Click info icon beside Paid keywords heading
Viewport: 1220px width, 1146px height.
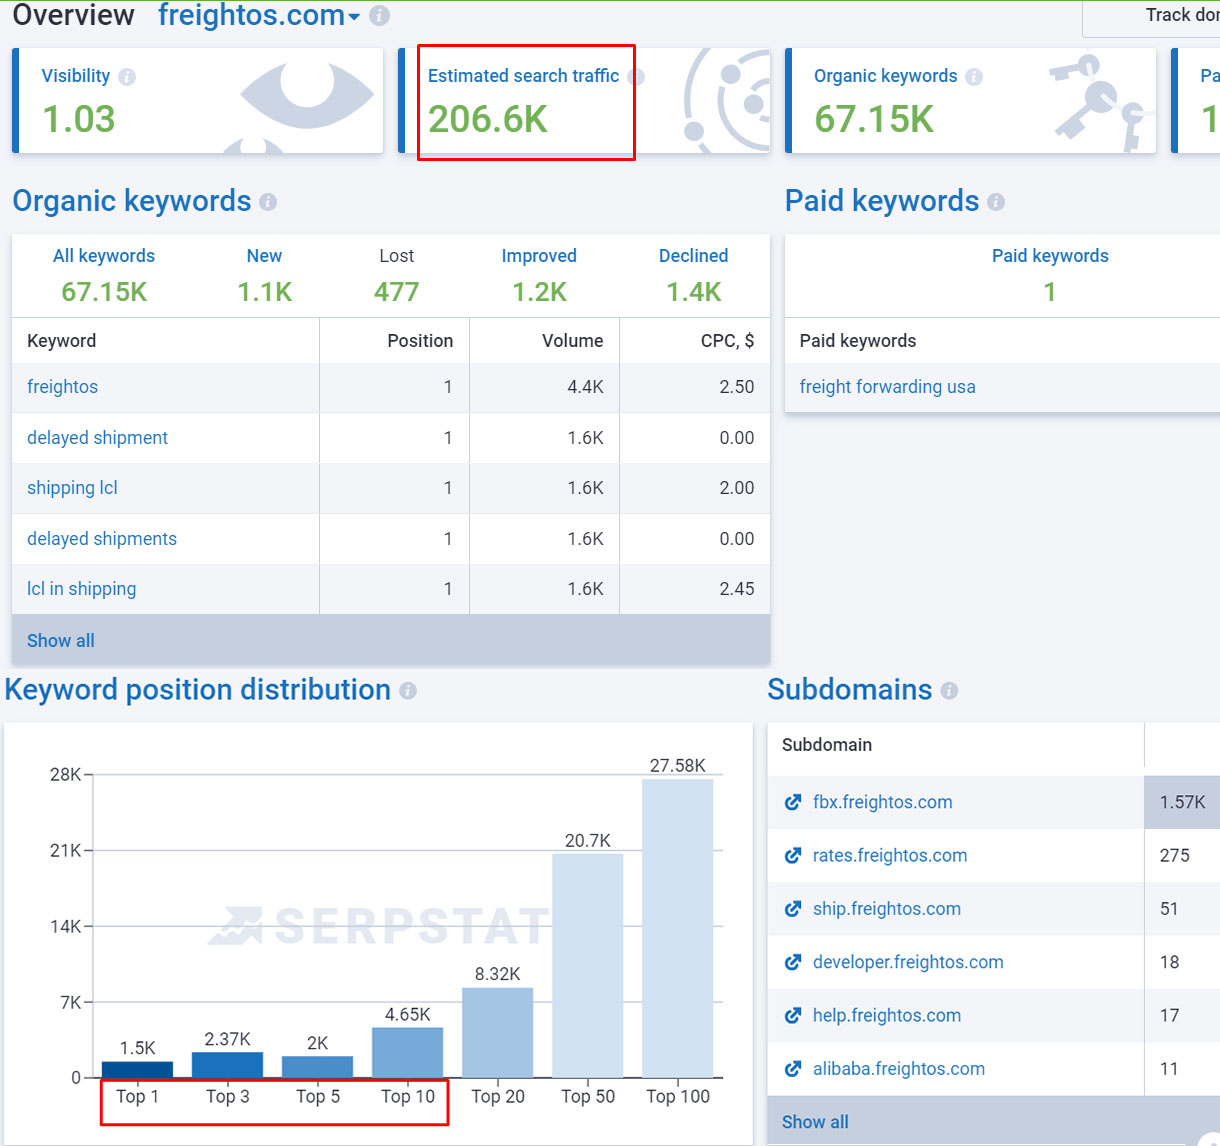pos(996,202)
